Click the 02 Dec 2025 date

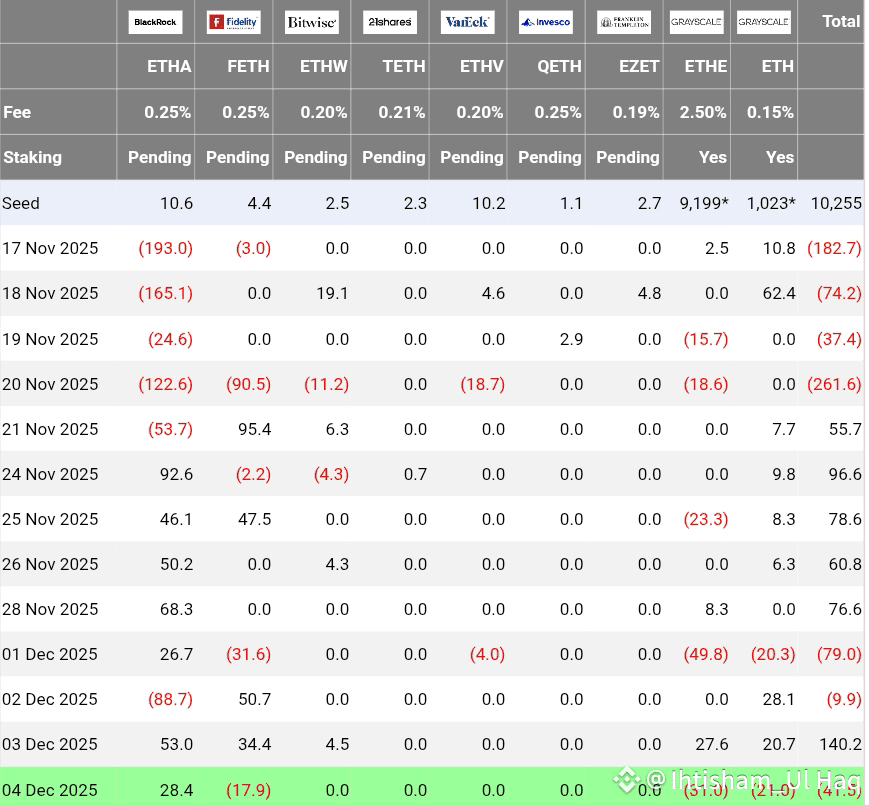click(50, 699)
